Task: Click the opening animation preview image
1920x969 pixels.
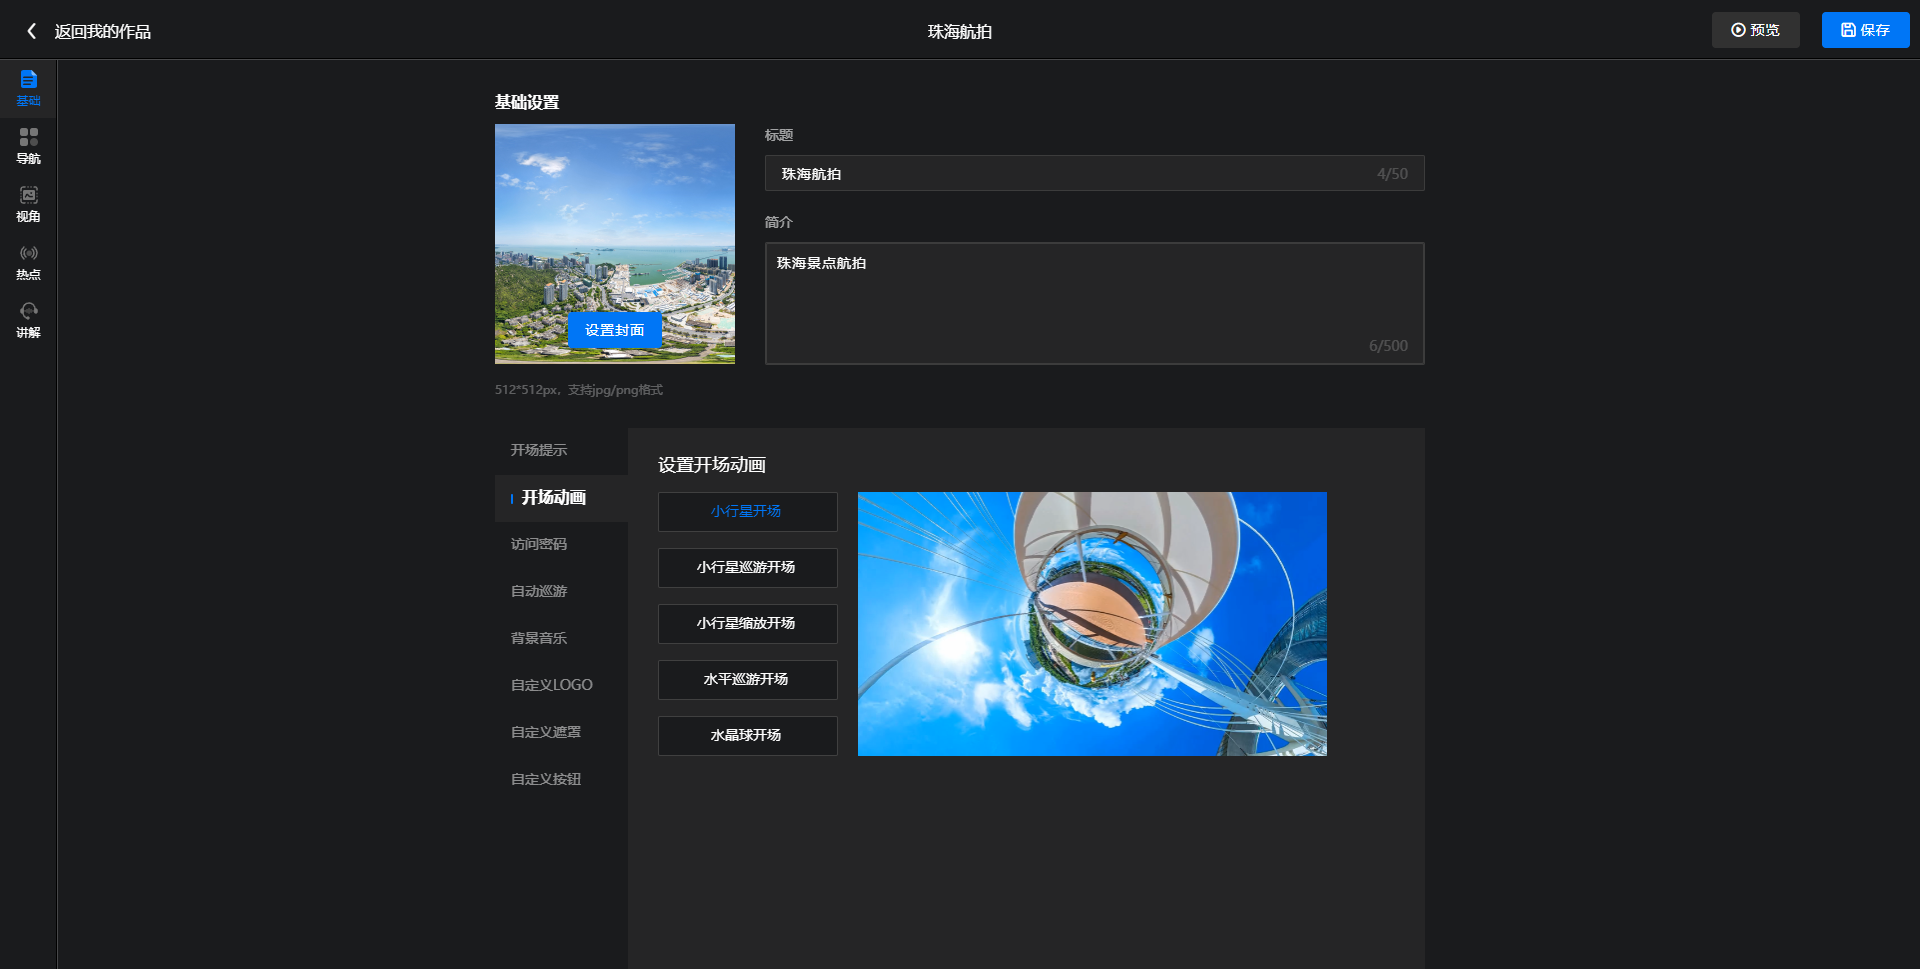Action: (x=1092, y=623)
